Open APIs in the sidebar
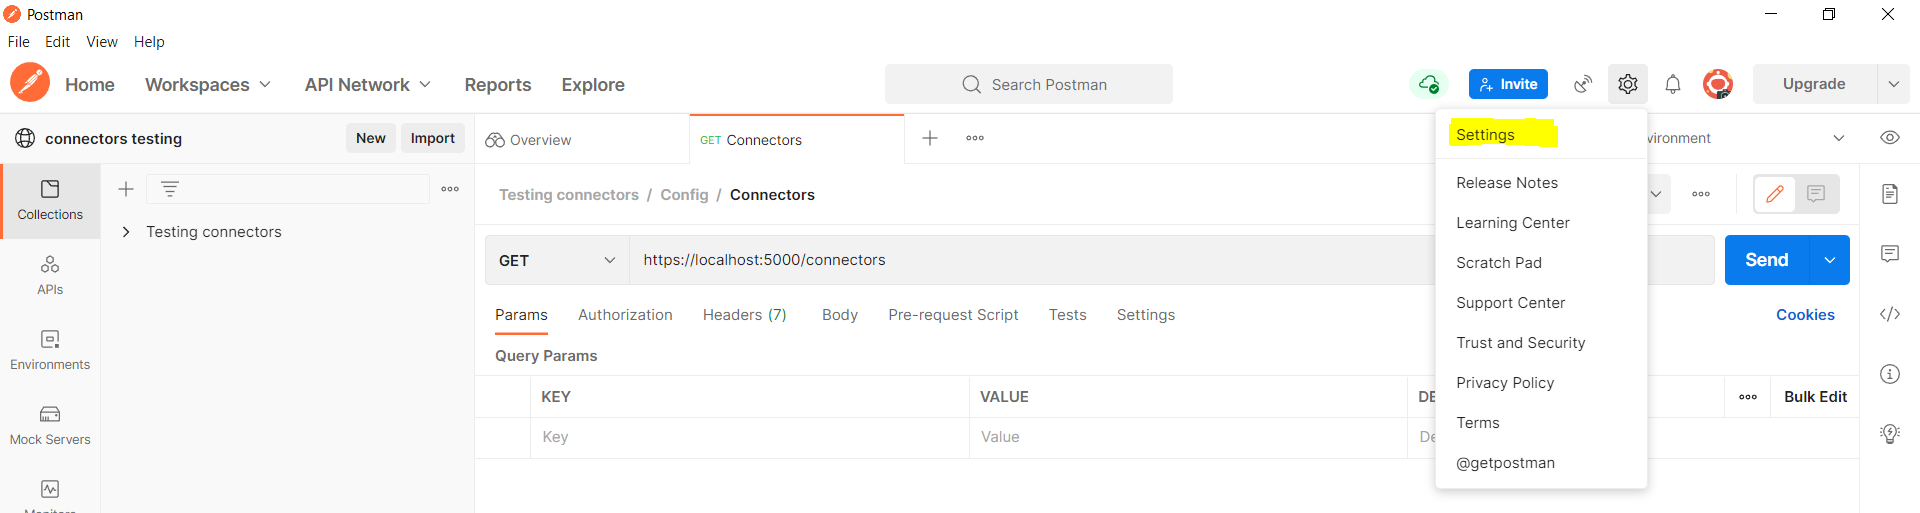 point(50,276)
